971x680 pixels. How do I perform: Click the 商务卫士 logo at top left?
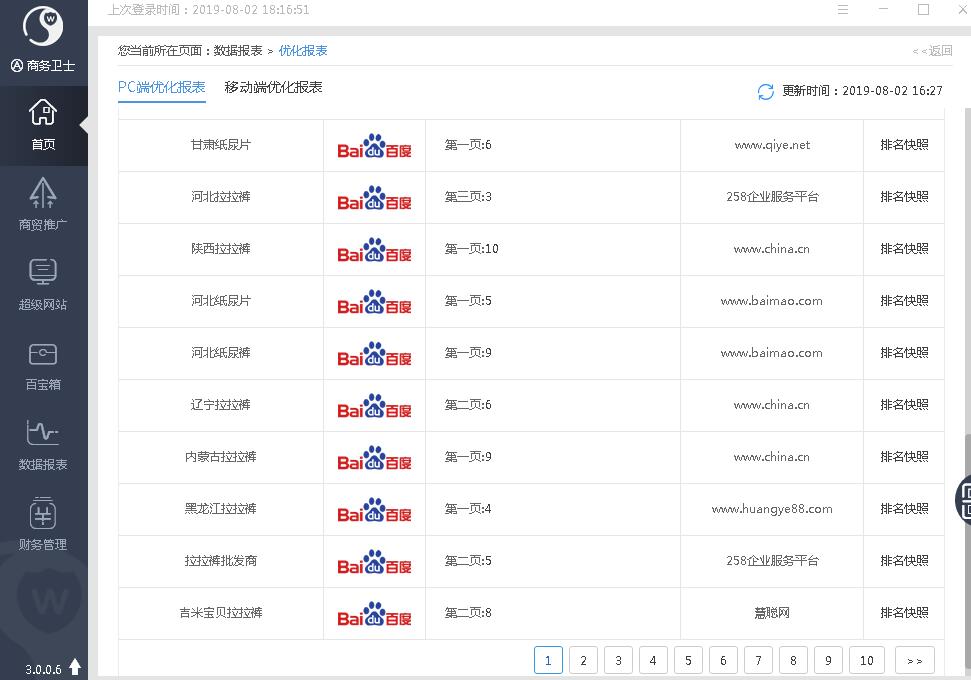point(43,30)
